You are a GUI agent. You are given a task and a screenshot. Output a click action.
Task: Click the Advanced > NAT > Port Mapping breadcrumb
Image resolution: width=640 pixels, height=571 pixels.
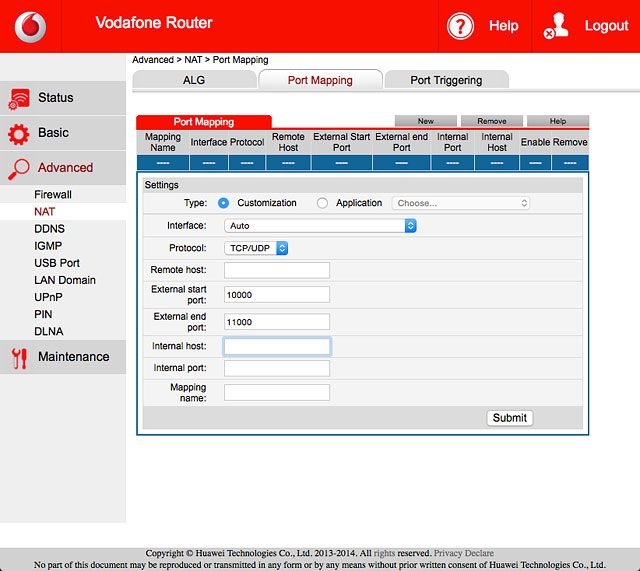[200, 60]
